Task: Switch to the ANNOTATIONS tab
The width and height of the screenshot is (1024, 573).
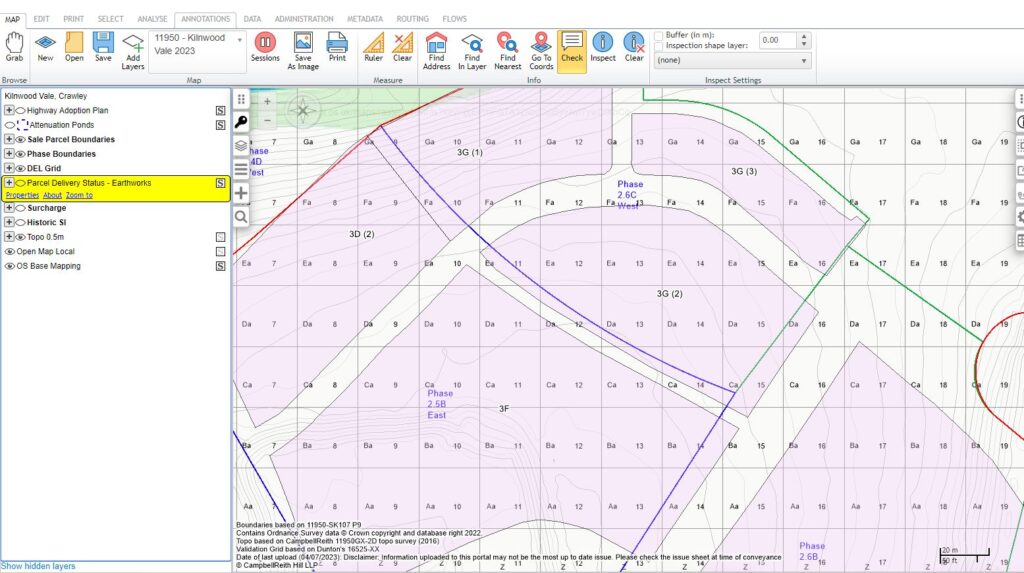Action: click(x=205, y=19)
